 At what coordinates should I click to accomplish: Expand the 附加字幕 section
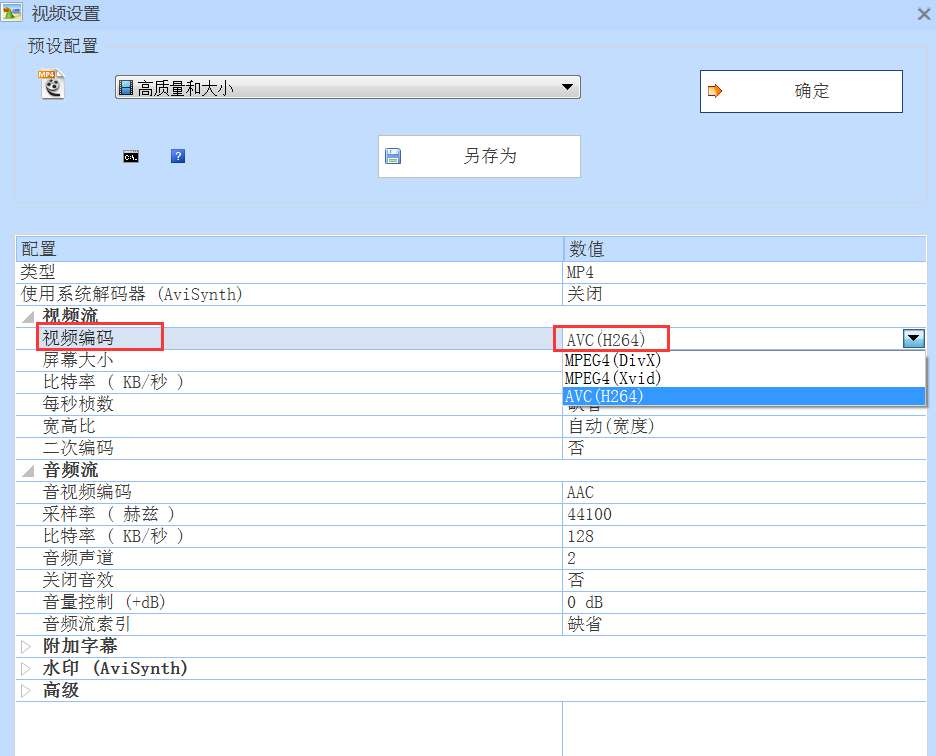(x=27, y=646)
